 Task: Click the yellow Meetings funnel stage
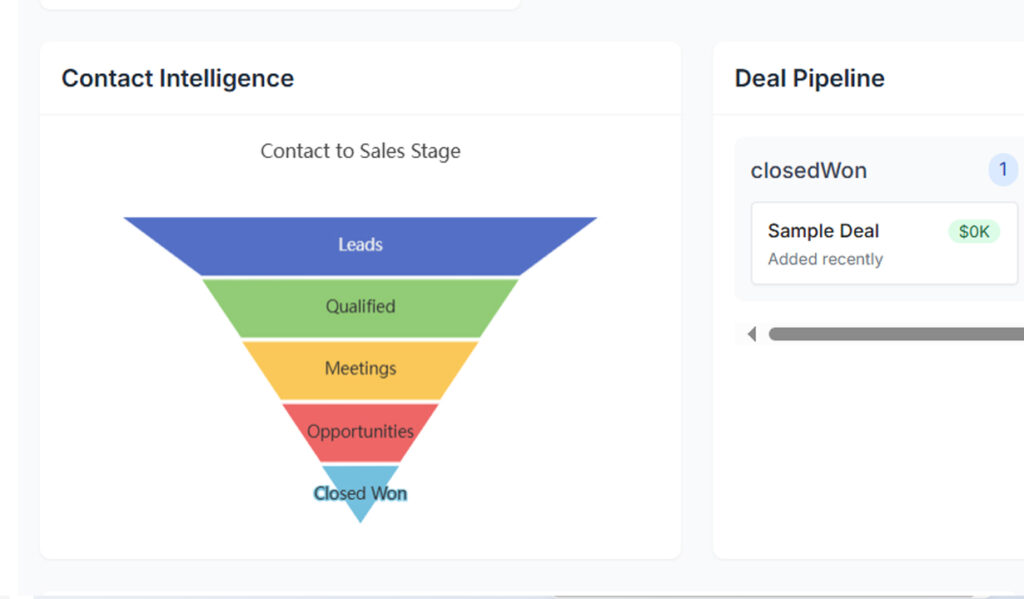360,369
